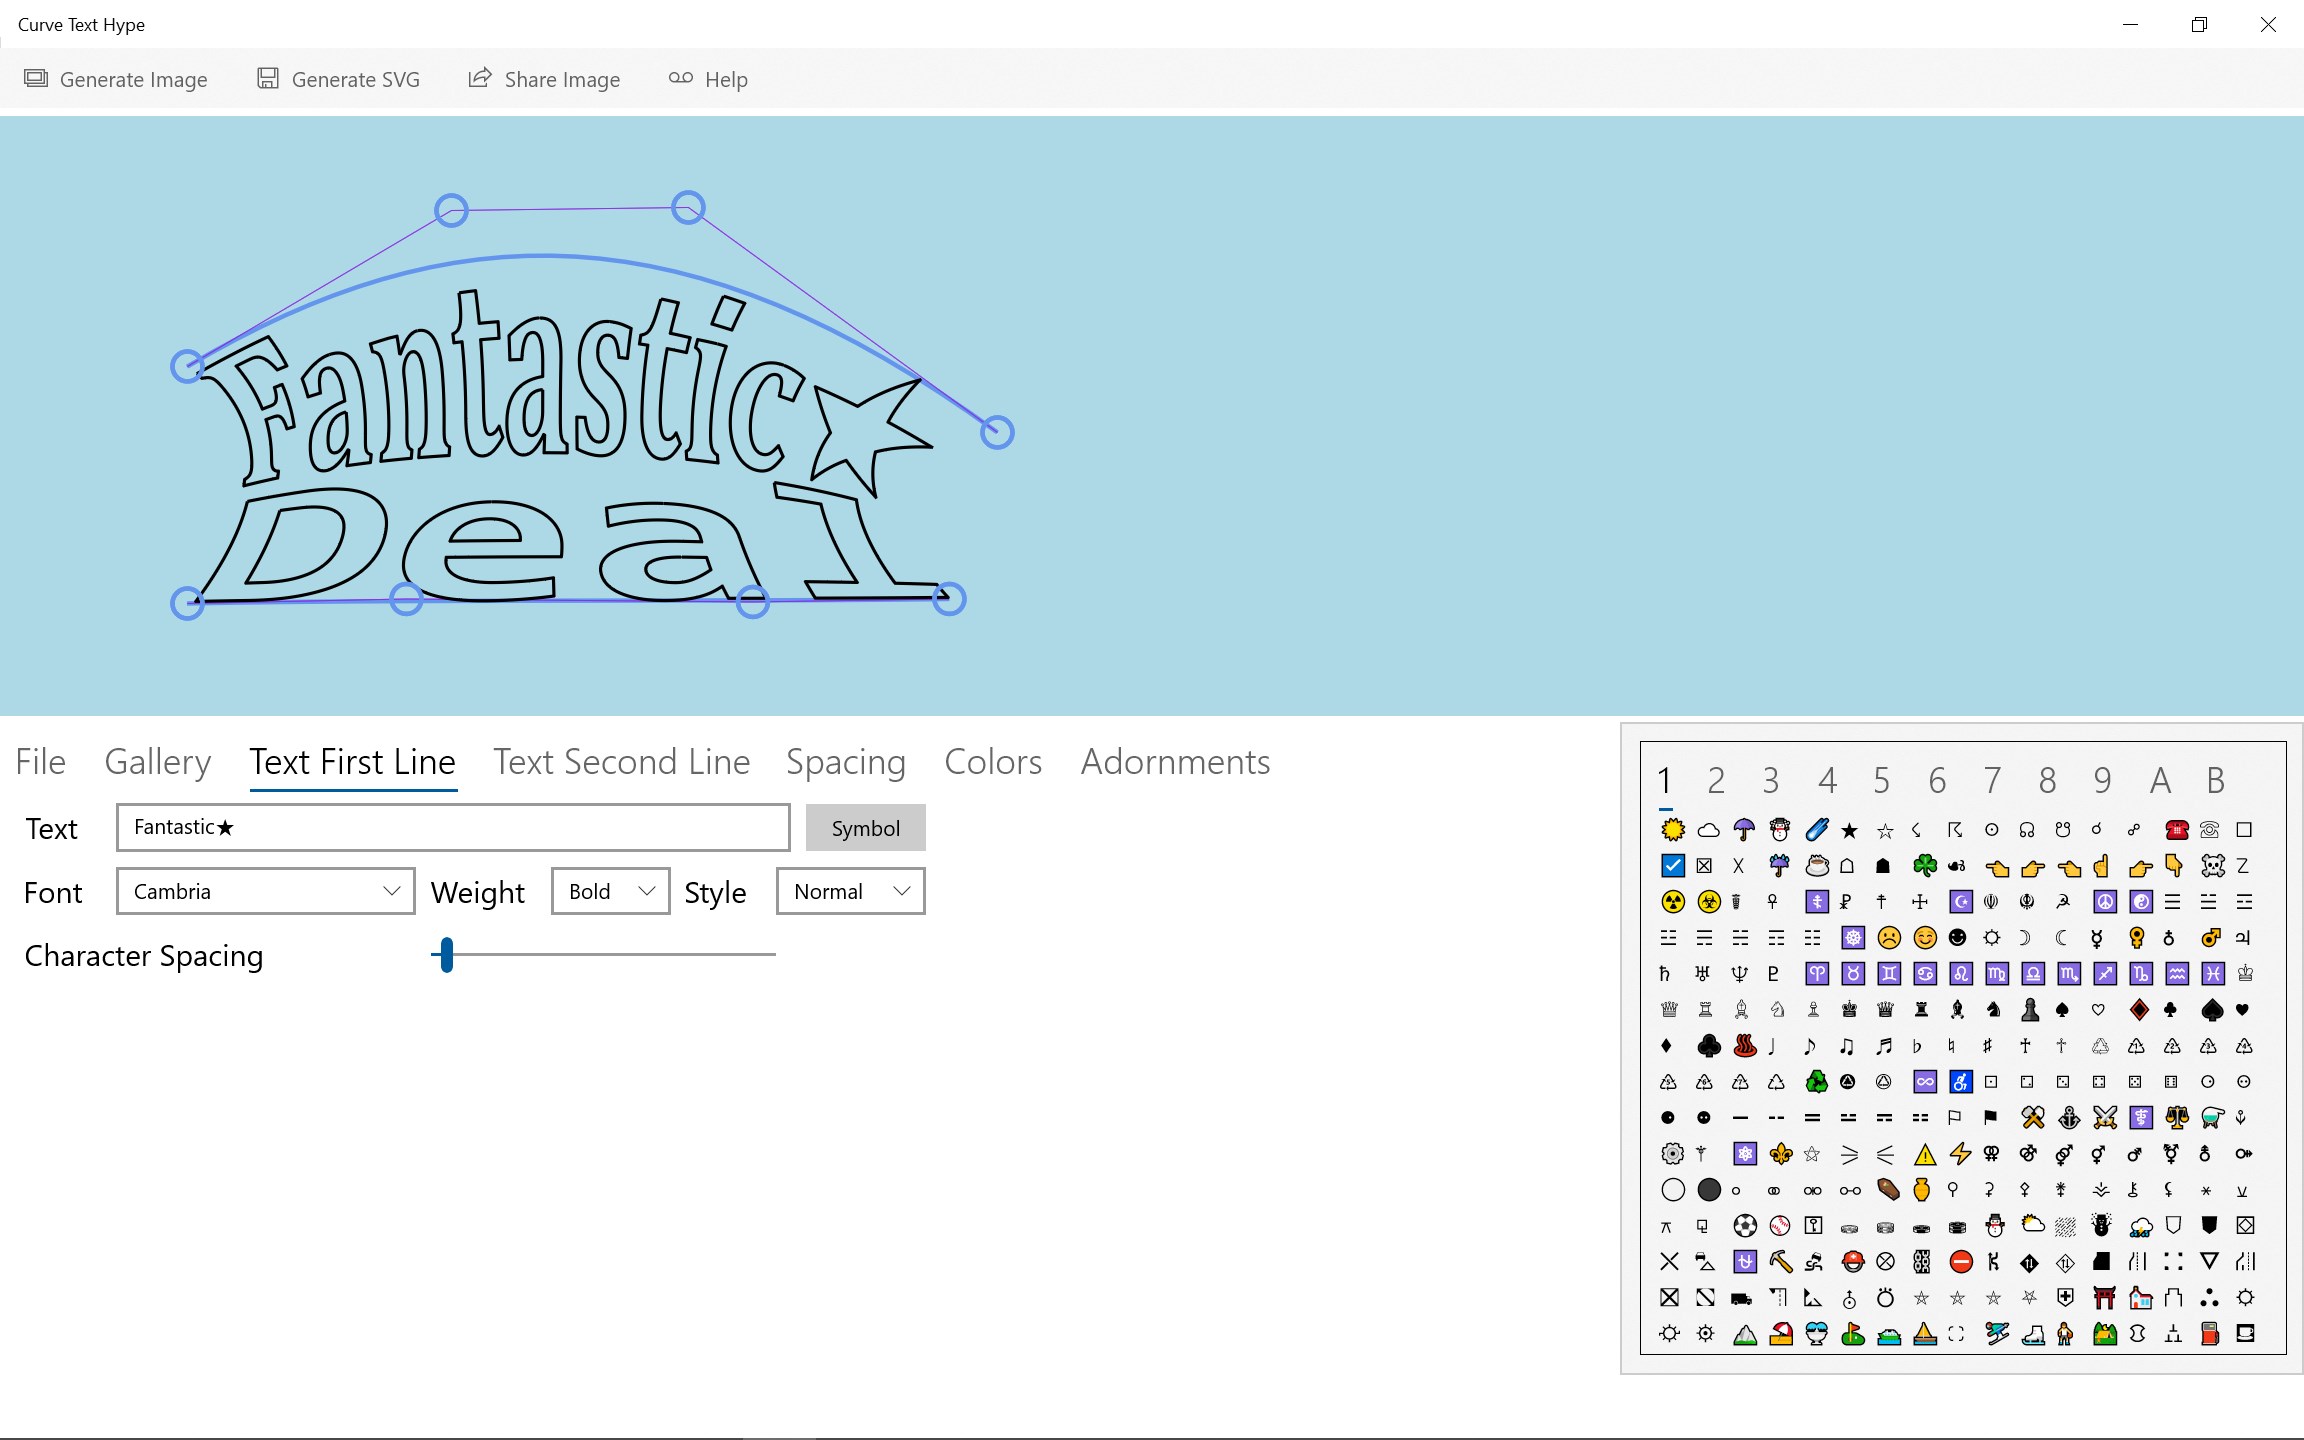Switch to the Text Second Line tab
The image size is (2304, 1440).
pos(621,762)
